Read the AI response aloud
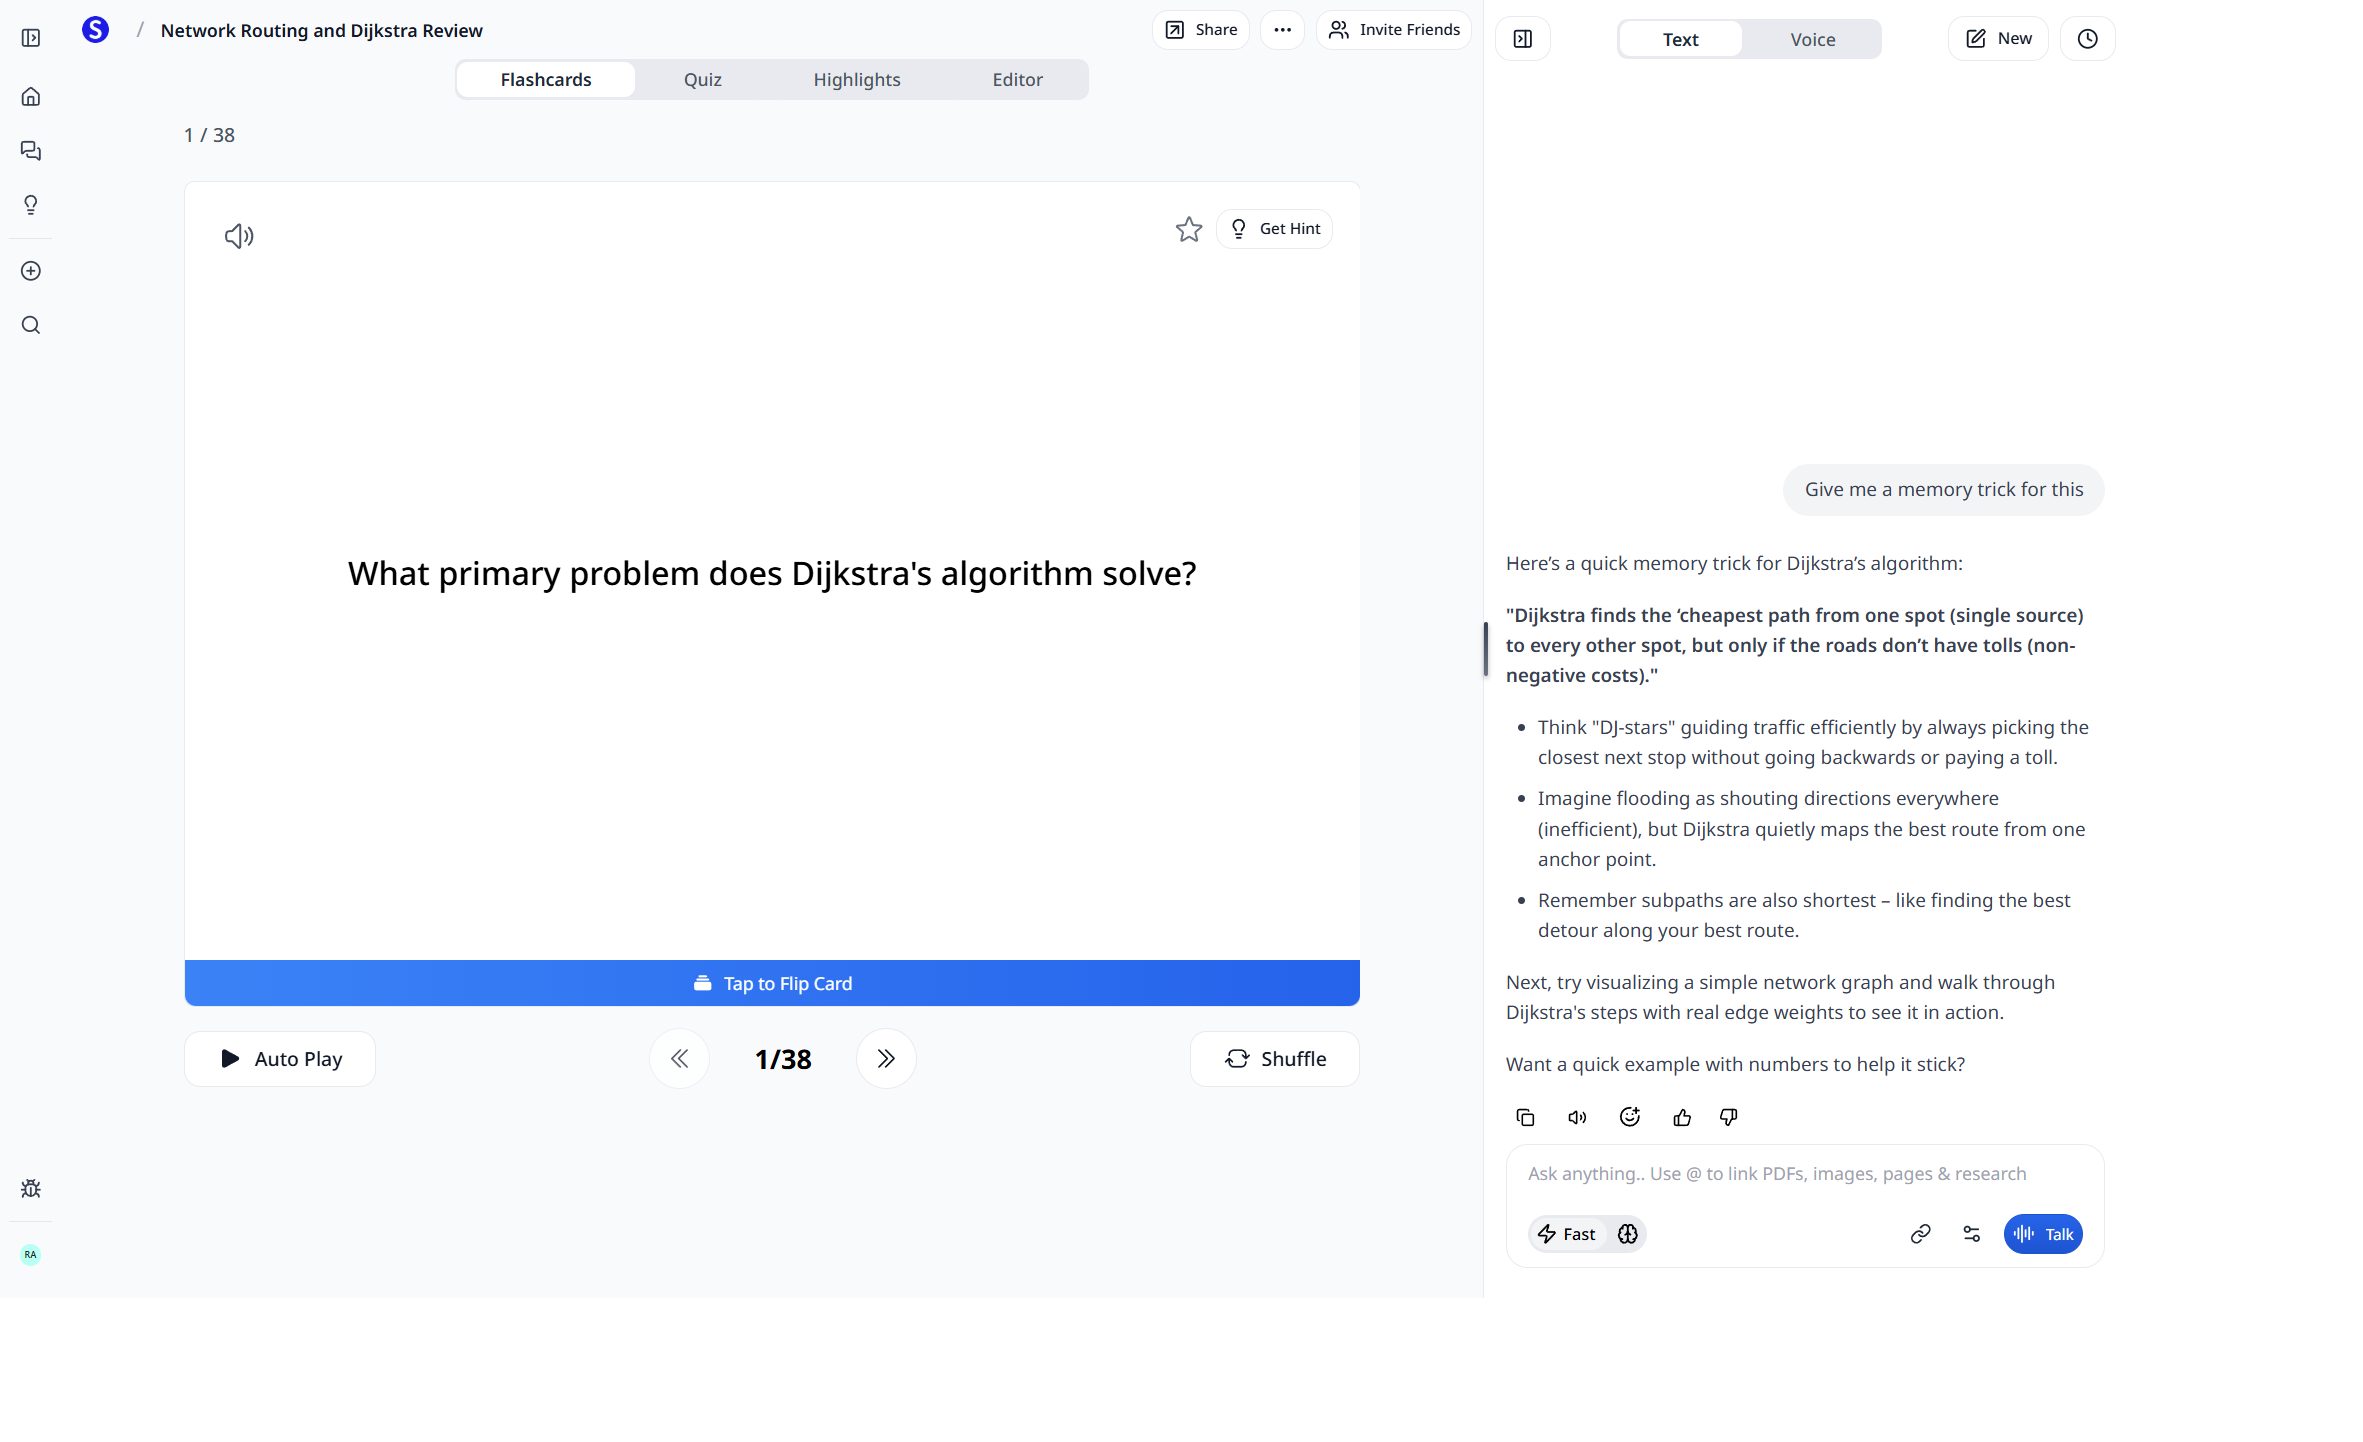The image size is (2363, 1442). pyautogui.click(x=1577, y=1117)
